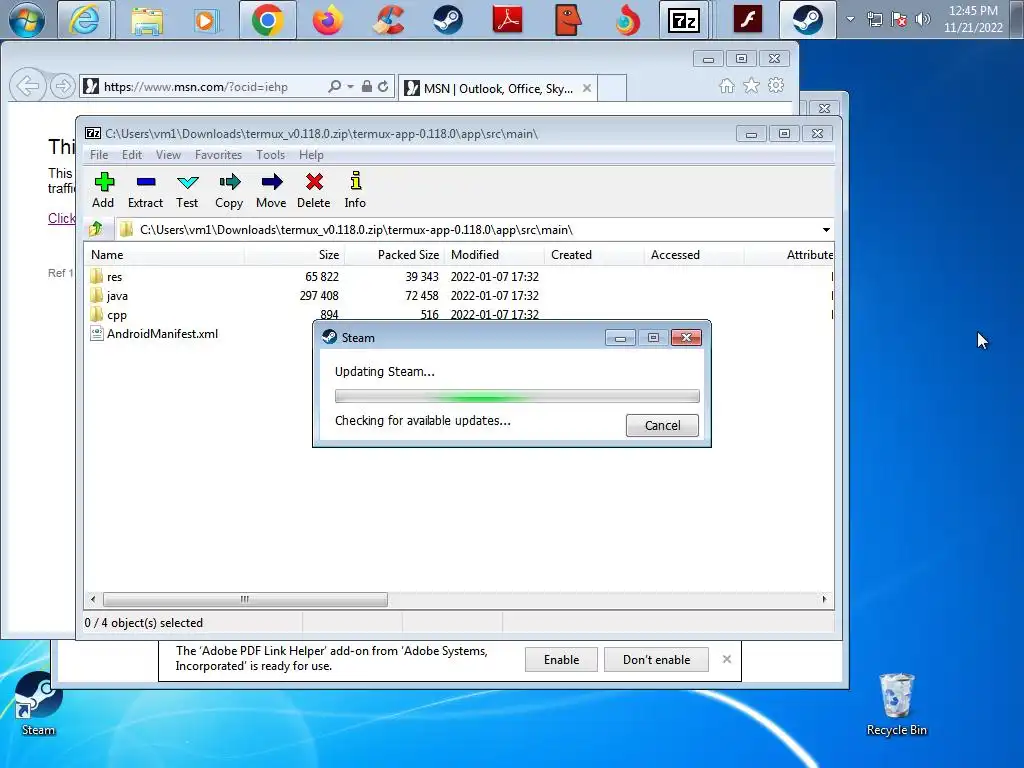Click the search magnifier in address bar
The image size is (1024, 768).
pyautogui.click(x=335, y=86)
